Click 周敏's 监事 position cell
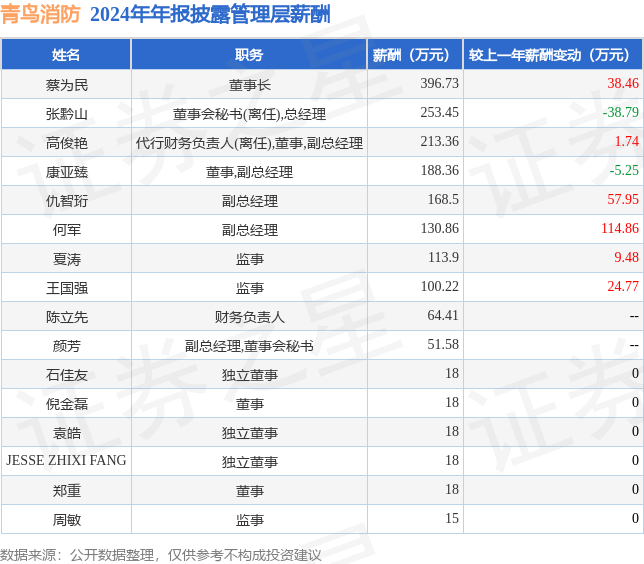This screenshot has height=564, width=644. tap(250, 520)
